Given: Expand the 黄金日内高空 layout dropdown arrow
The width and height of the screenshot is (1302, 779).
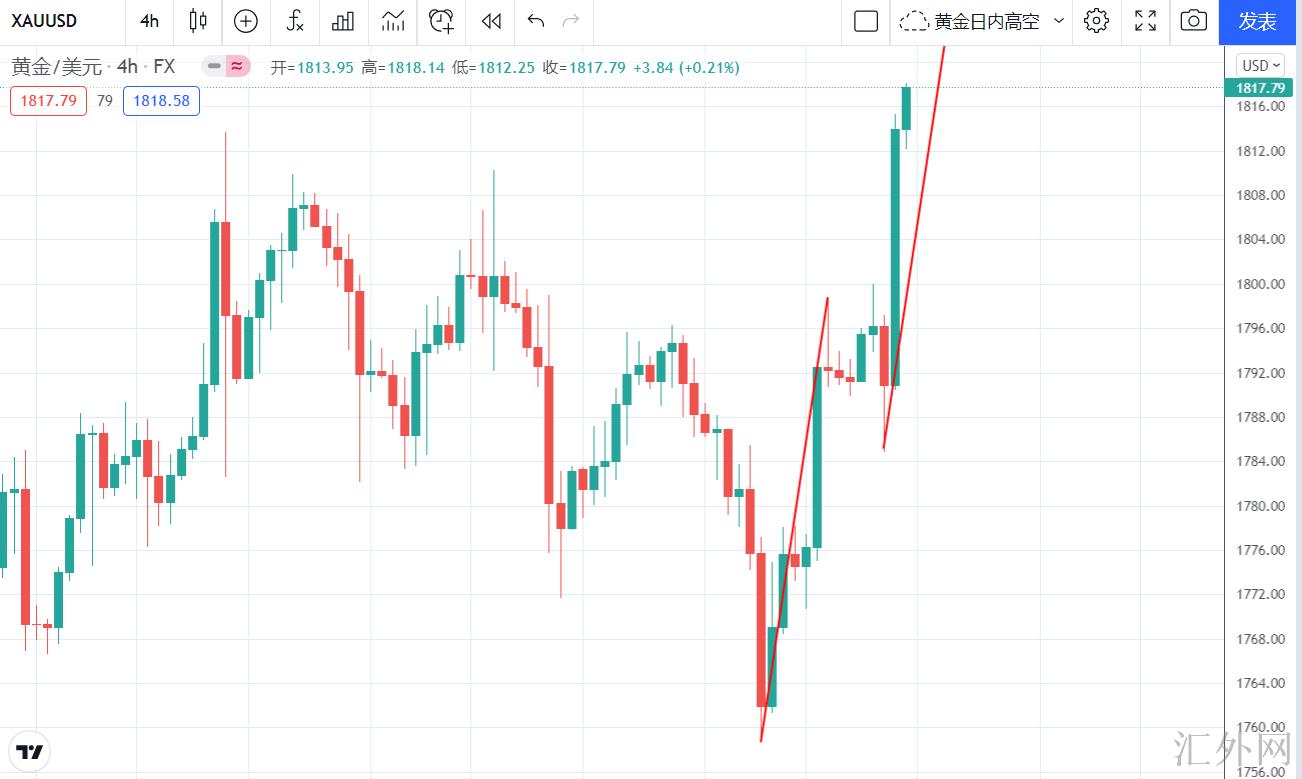Looking at the screenshot, I should pos(1059,21).
